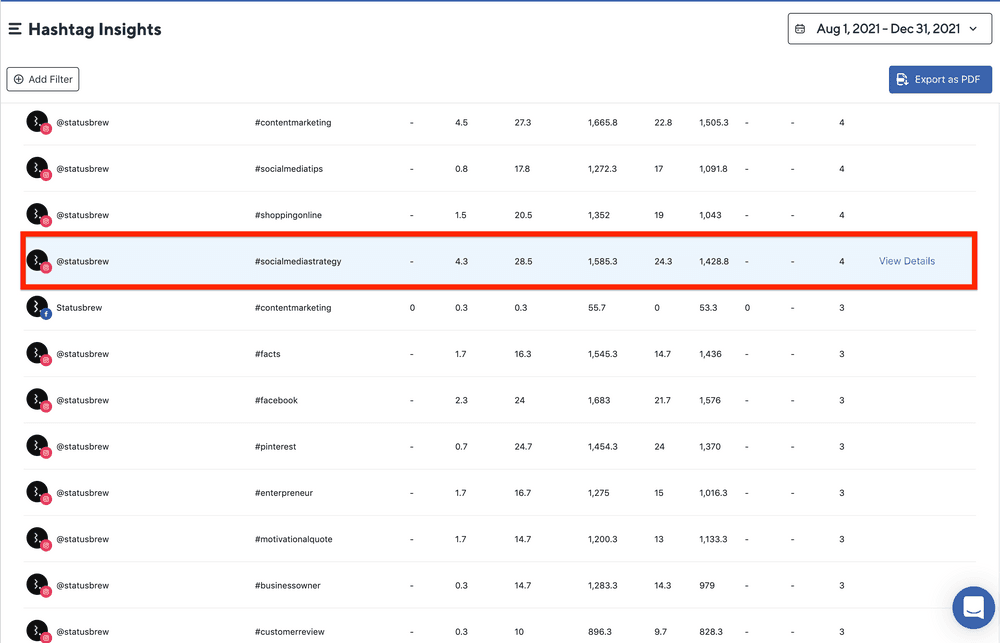Open the hamburger menu beside Hashtag Insights
This screenshot has height=643, width=1000.
point(15,29)
